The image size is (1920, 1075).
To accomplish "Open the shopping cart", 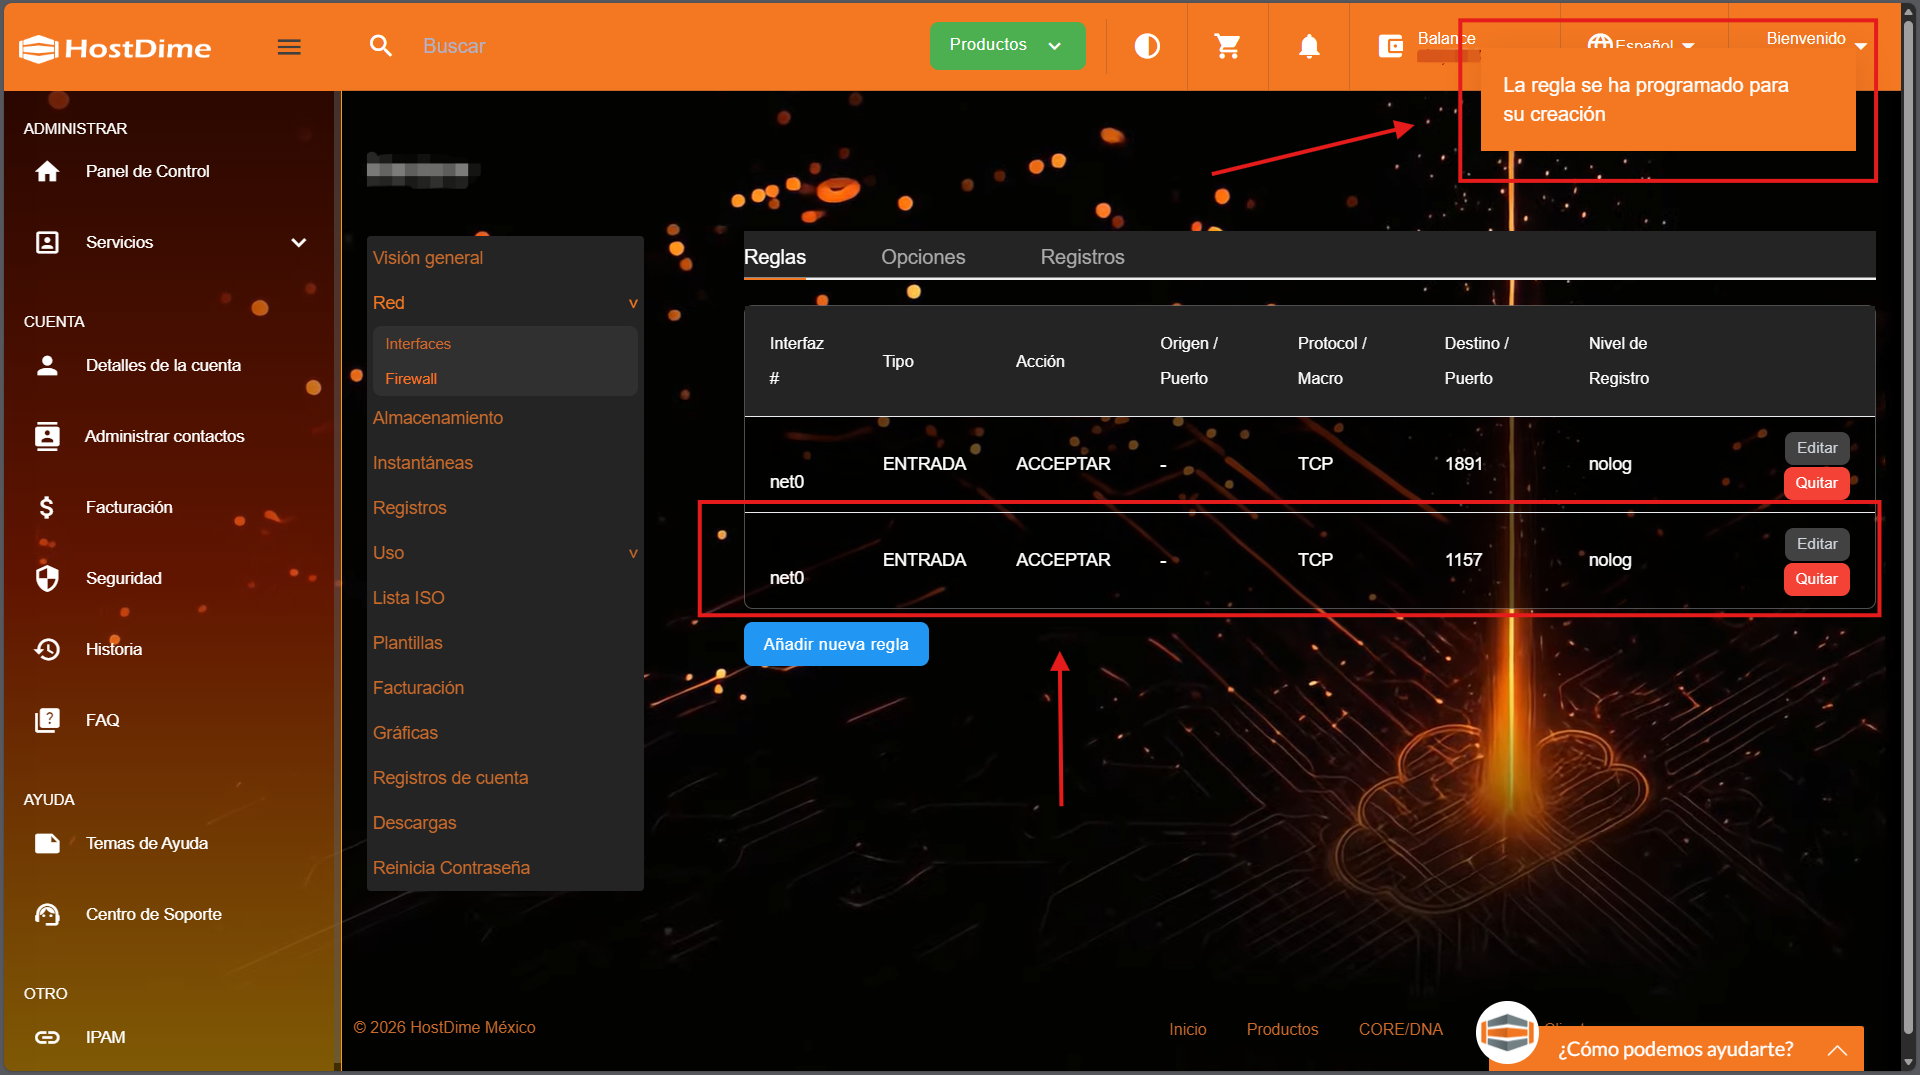I will pyautogui.click(x=1227, y=46).
